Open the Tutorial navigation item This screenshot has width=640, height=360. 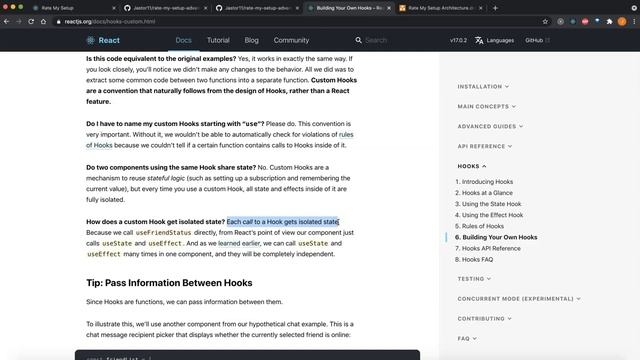tap(218, 40)
